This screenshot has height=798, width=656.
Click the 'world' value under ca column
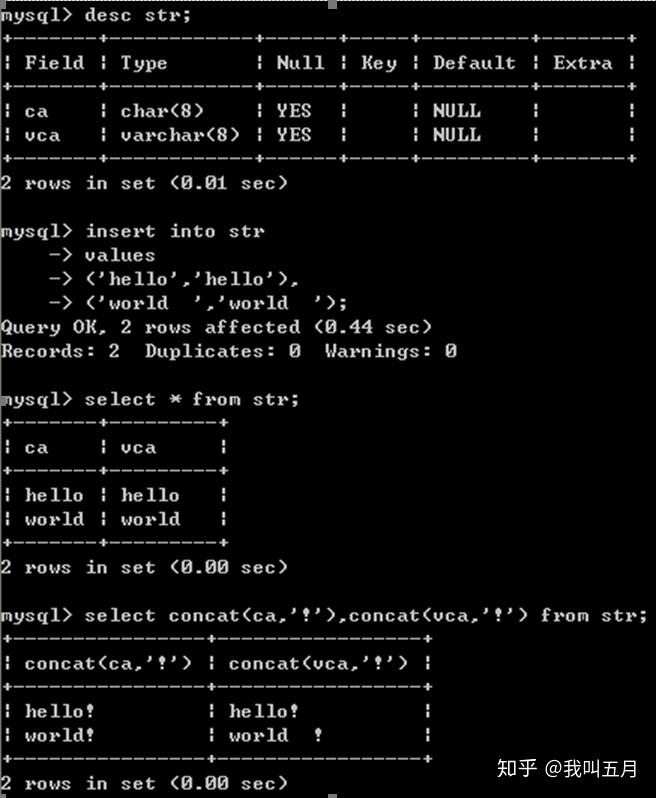pos(54,519)
